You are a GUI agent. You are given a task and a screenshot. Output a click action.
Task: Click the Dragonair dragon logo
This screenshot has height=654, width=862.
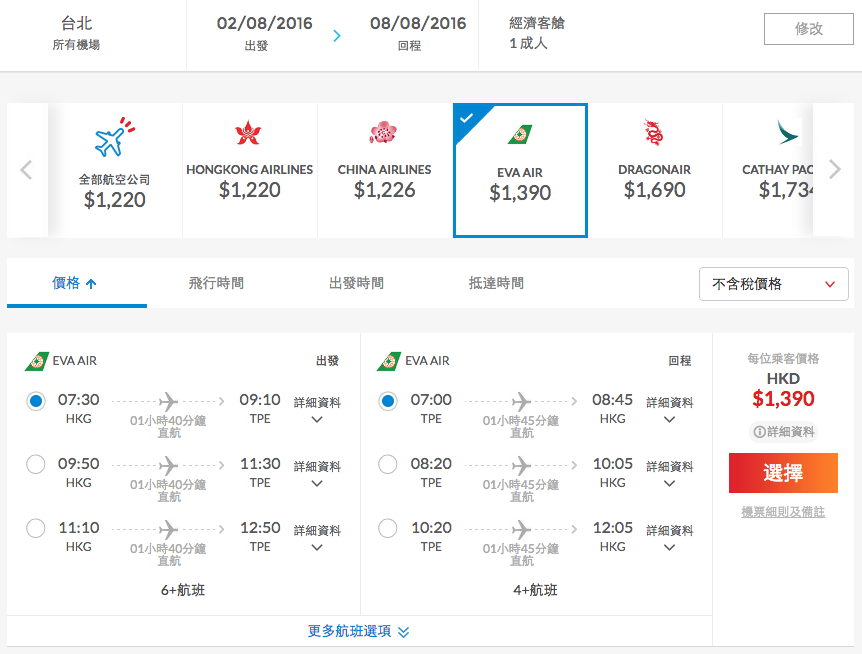tap(653, 132)
